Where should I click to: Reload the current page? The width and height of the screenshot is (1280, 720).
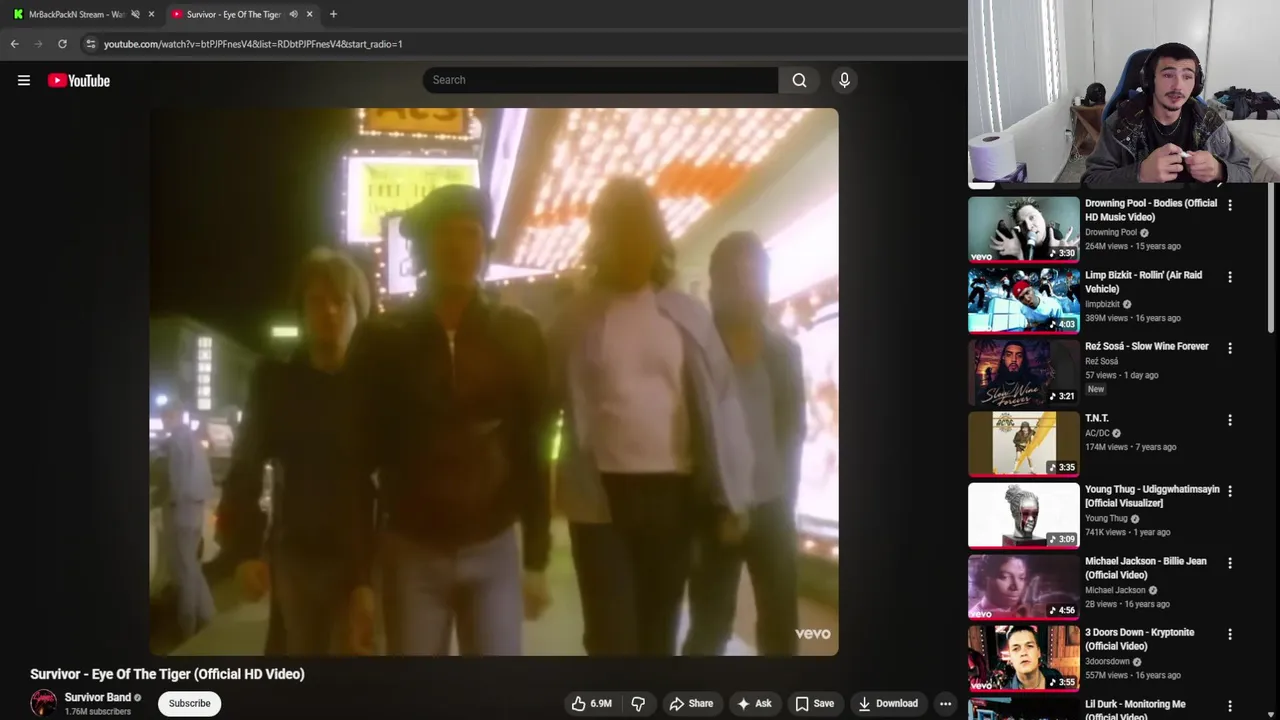(62, 44)
